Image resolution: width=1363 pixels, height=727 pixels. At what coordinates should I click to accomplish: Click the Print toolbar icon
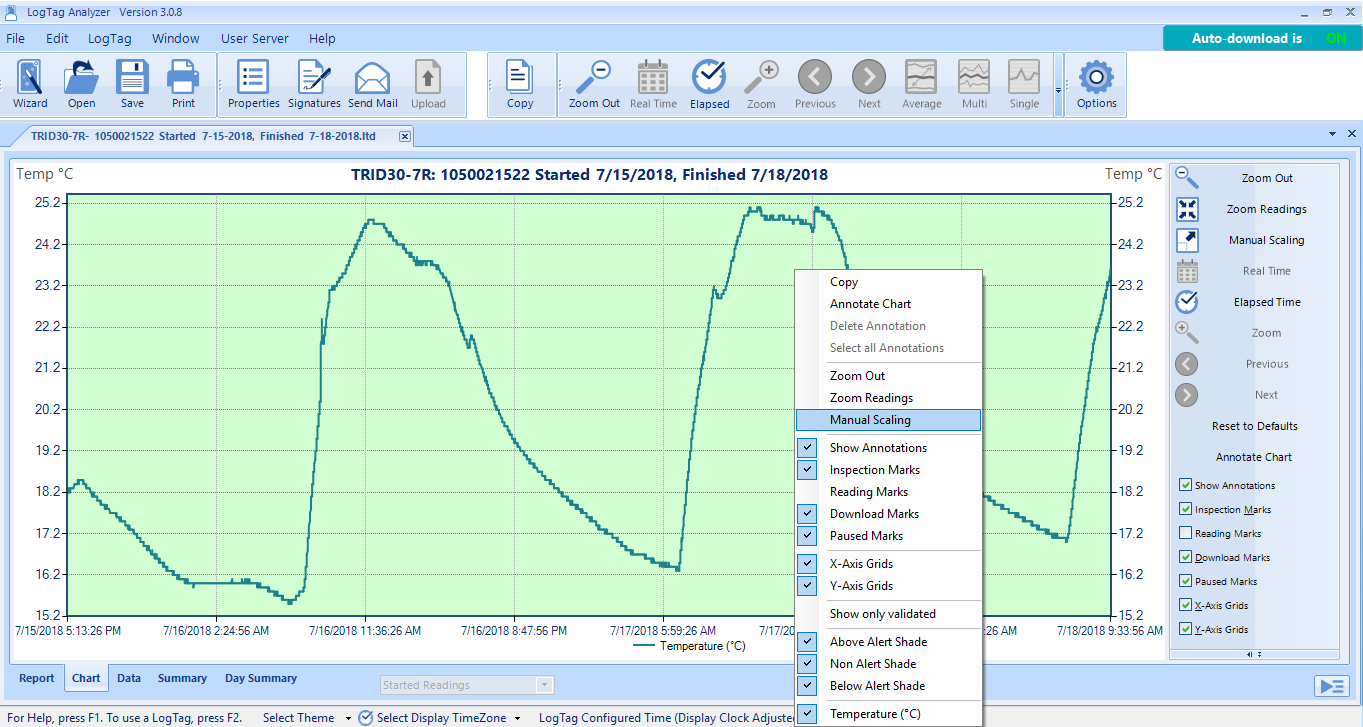coord(183,84)
